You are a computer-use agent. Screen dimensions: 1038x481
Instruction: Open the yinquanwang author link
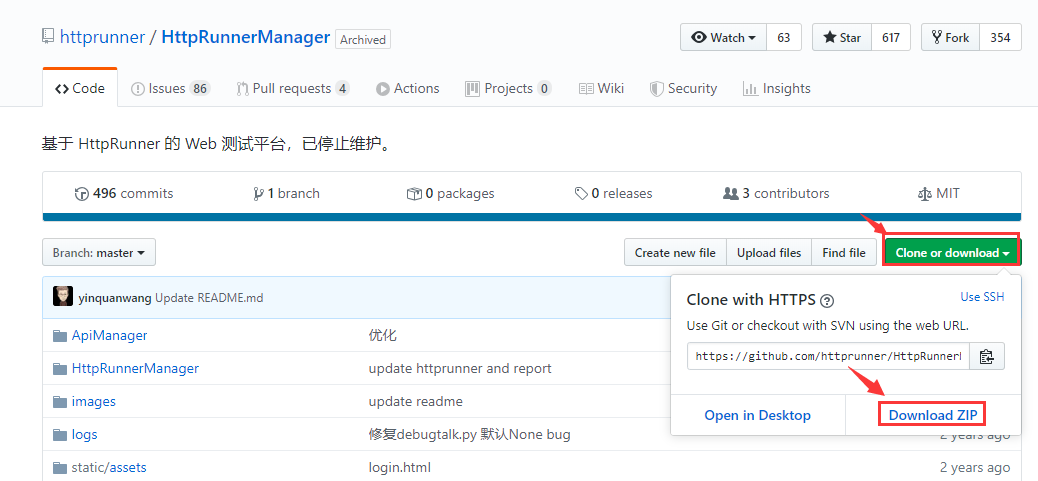point(115,298)
